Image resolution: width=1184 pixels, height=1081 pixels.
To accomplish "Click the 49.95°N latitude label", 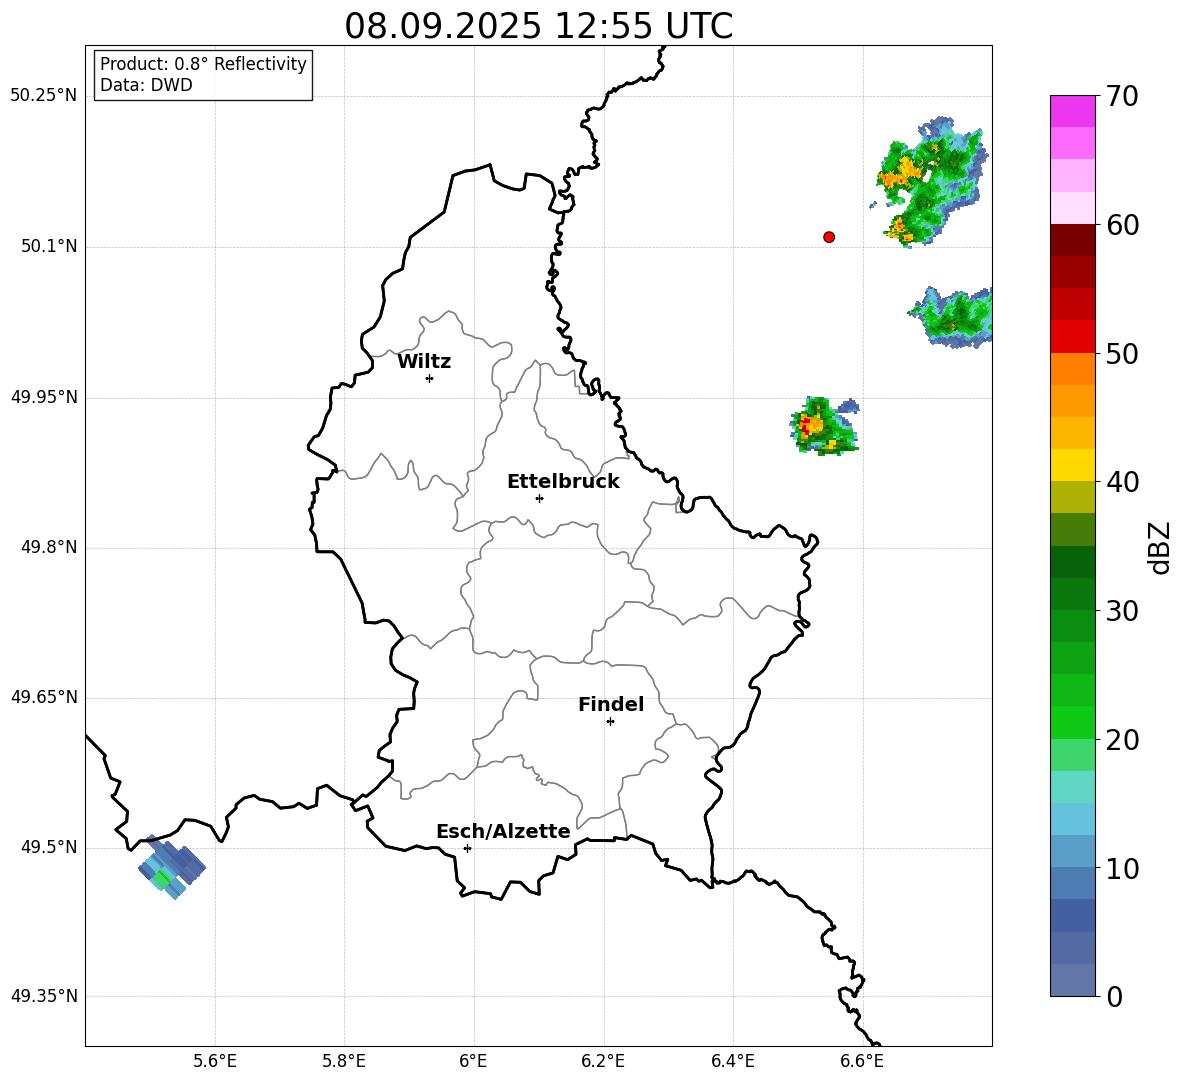I will [44, 397].
